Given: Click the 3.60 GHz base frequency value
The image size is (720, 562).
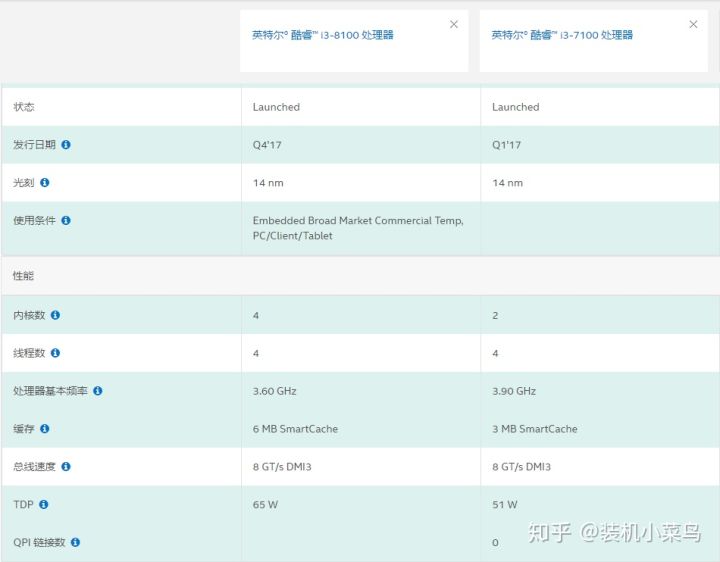Looking at the screenshot, I should (x=275, y=391).
